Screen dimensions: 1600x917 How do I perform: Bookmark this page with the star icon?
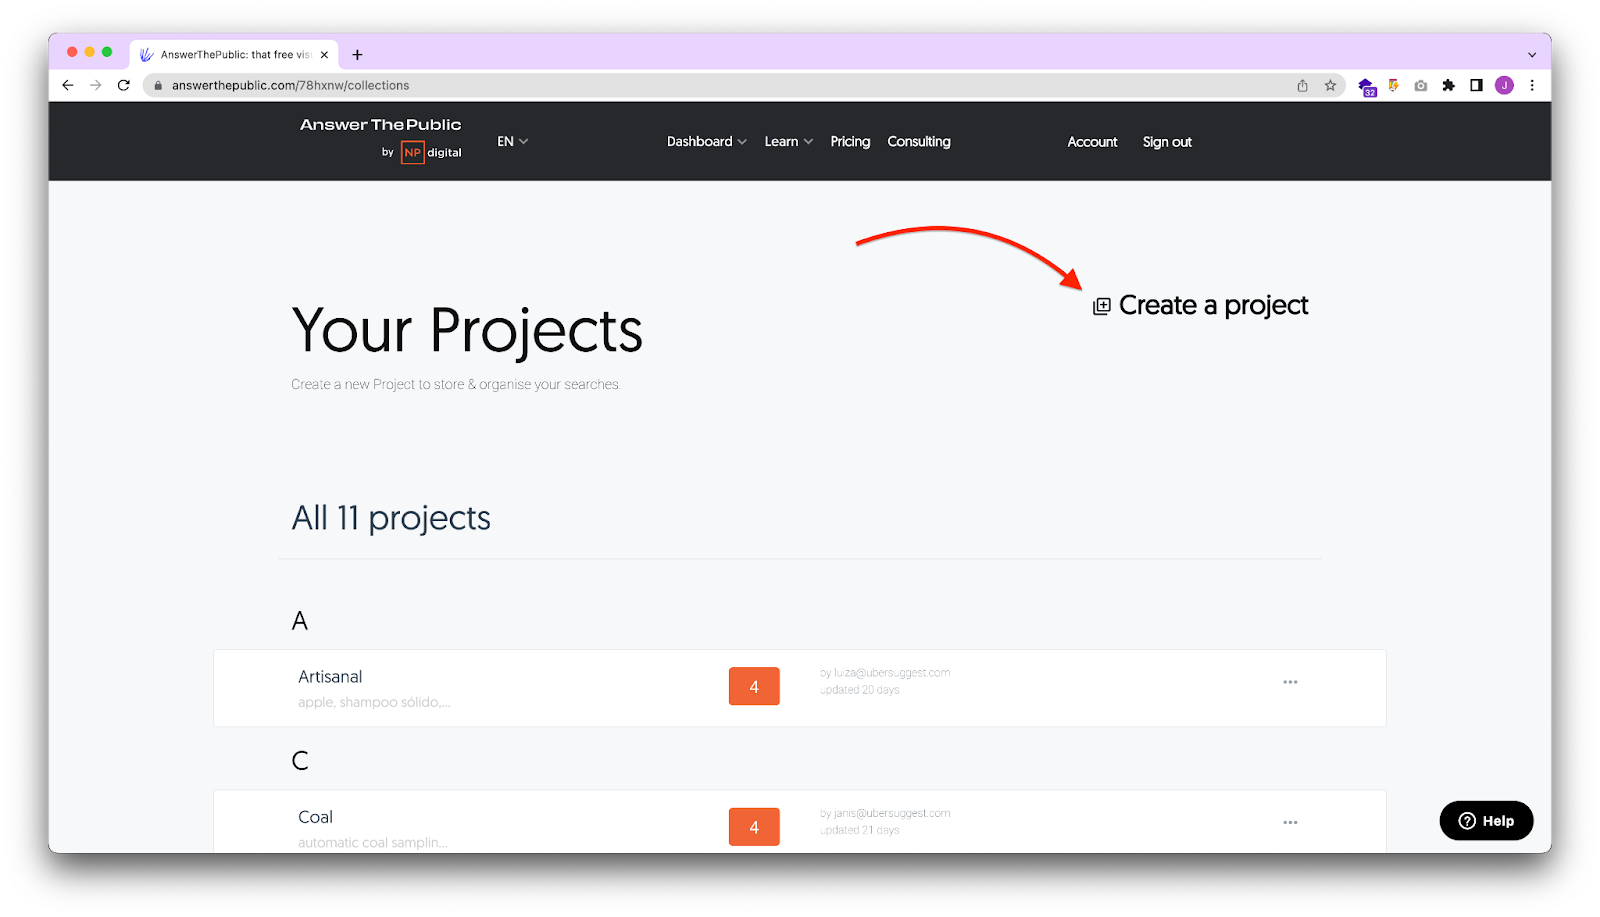[1330, 85]
